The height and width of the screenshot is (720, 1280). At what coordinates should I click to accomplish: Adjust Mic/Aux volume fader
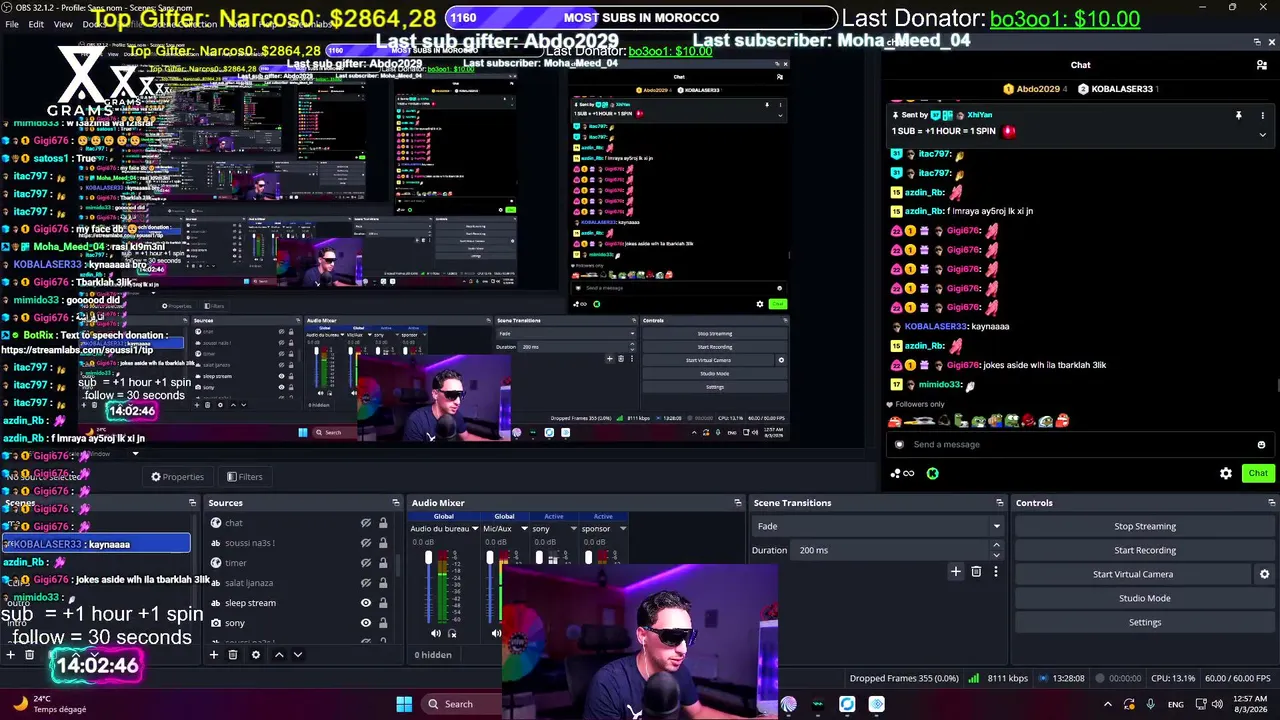tap(490, 557)
